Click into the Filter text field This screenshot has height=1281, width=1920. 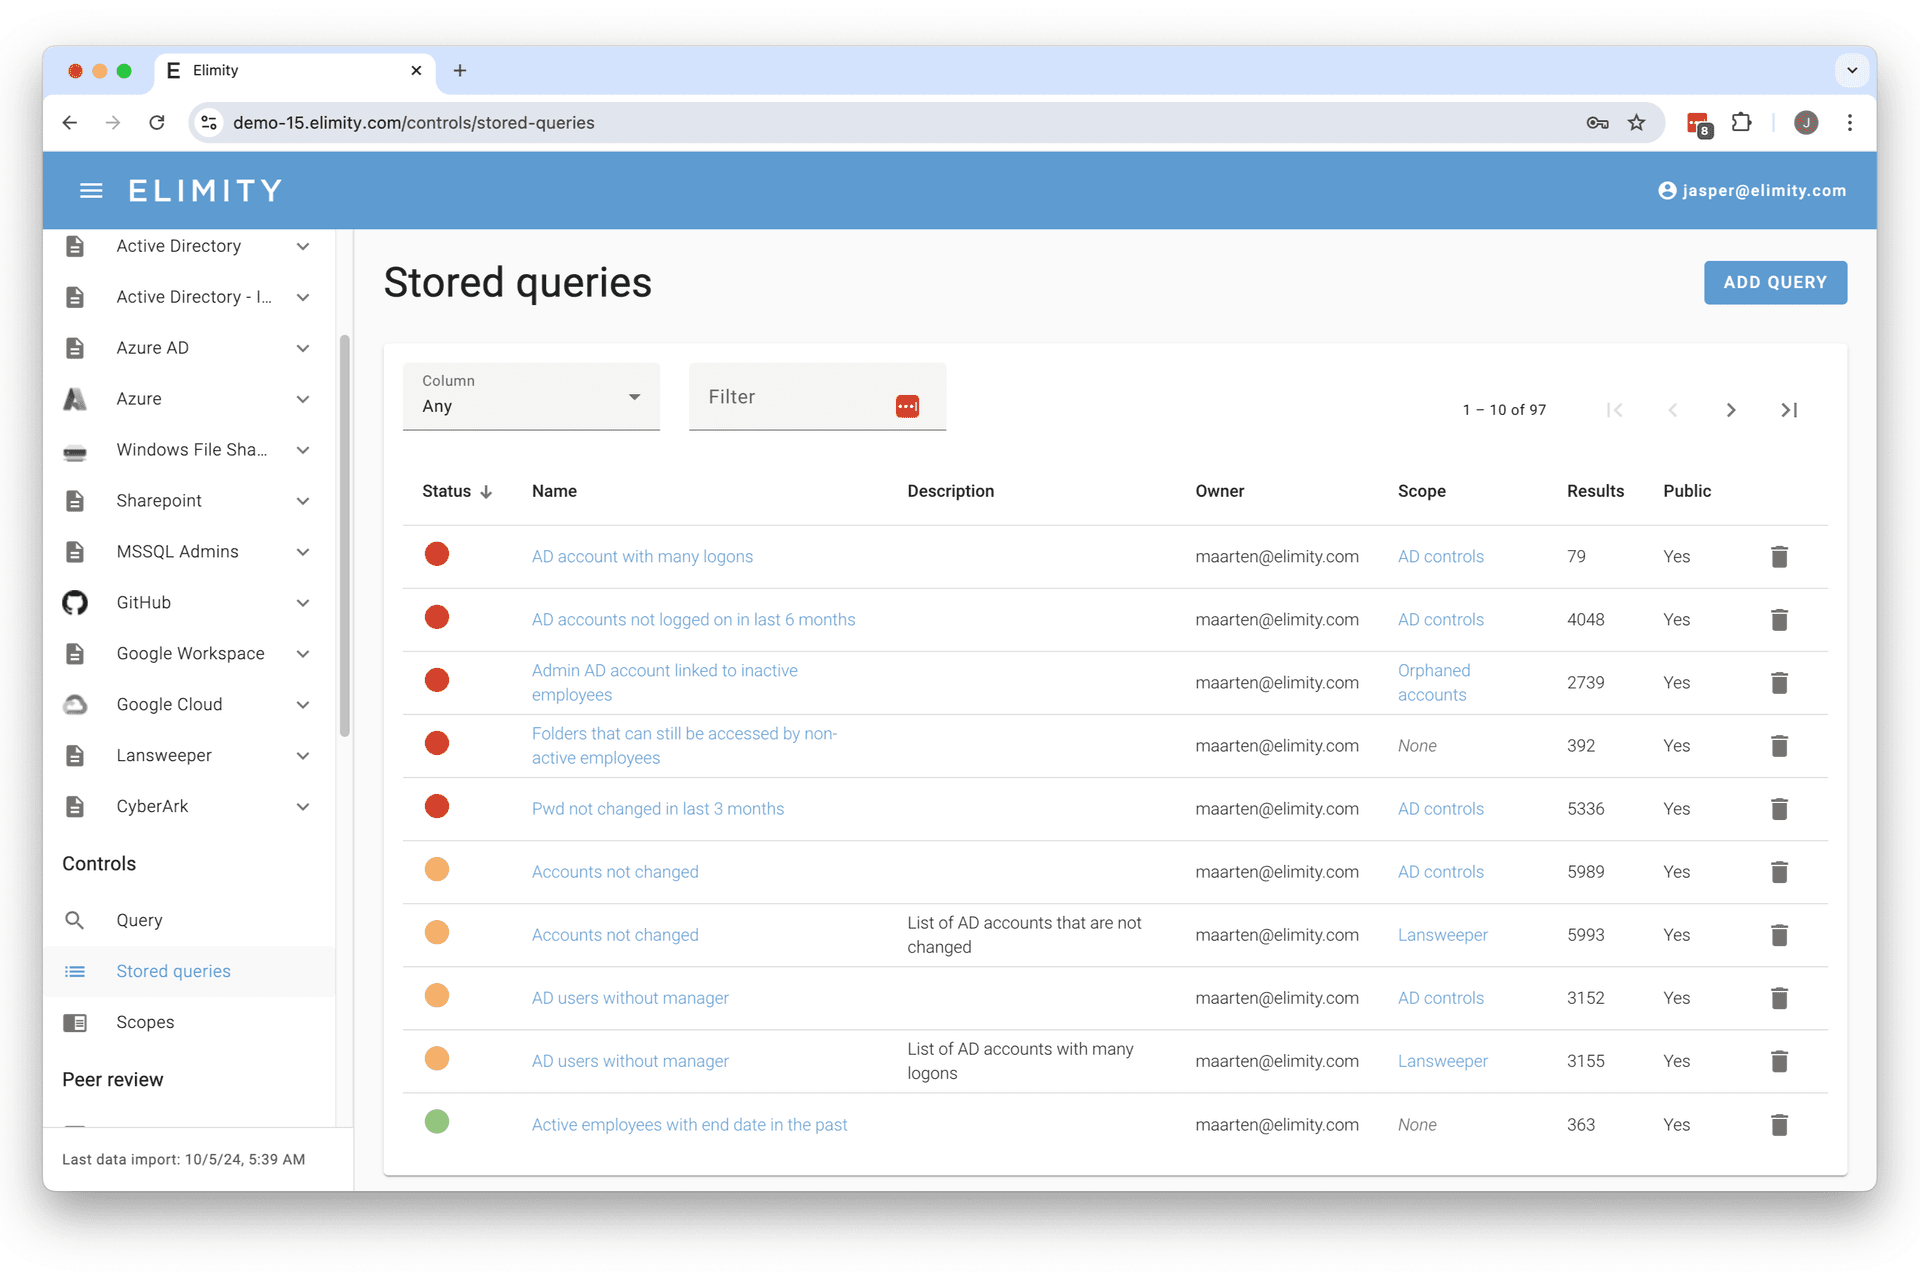(795, 397)
